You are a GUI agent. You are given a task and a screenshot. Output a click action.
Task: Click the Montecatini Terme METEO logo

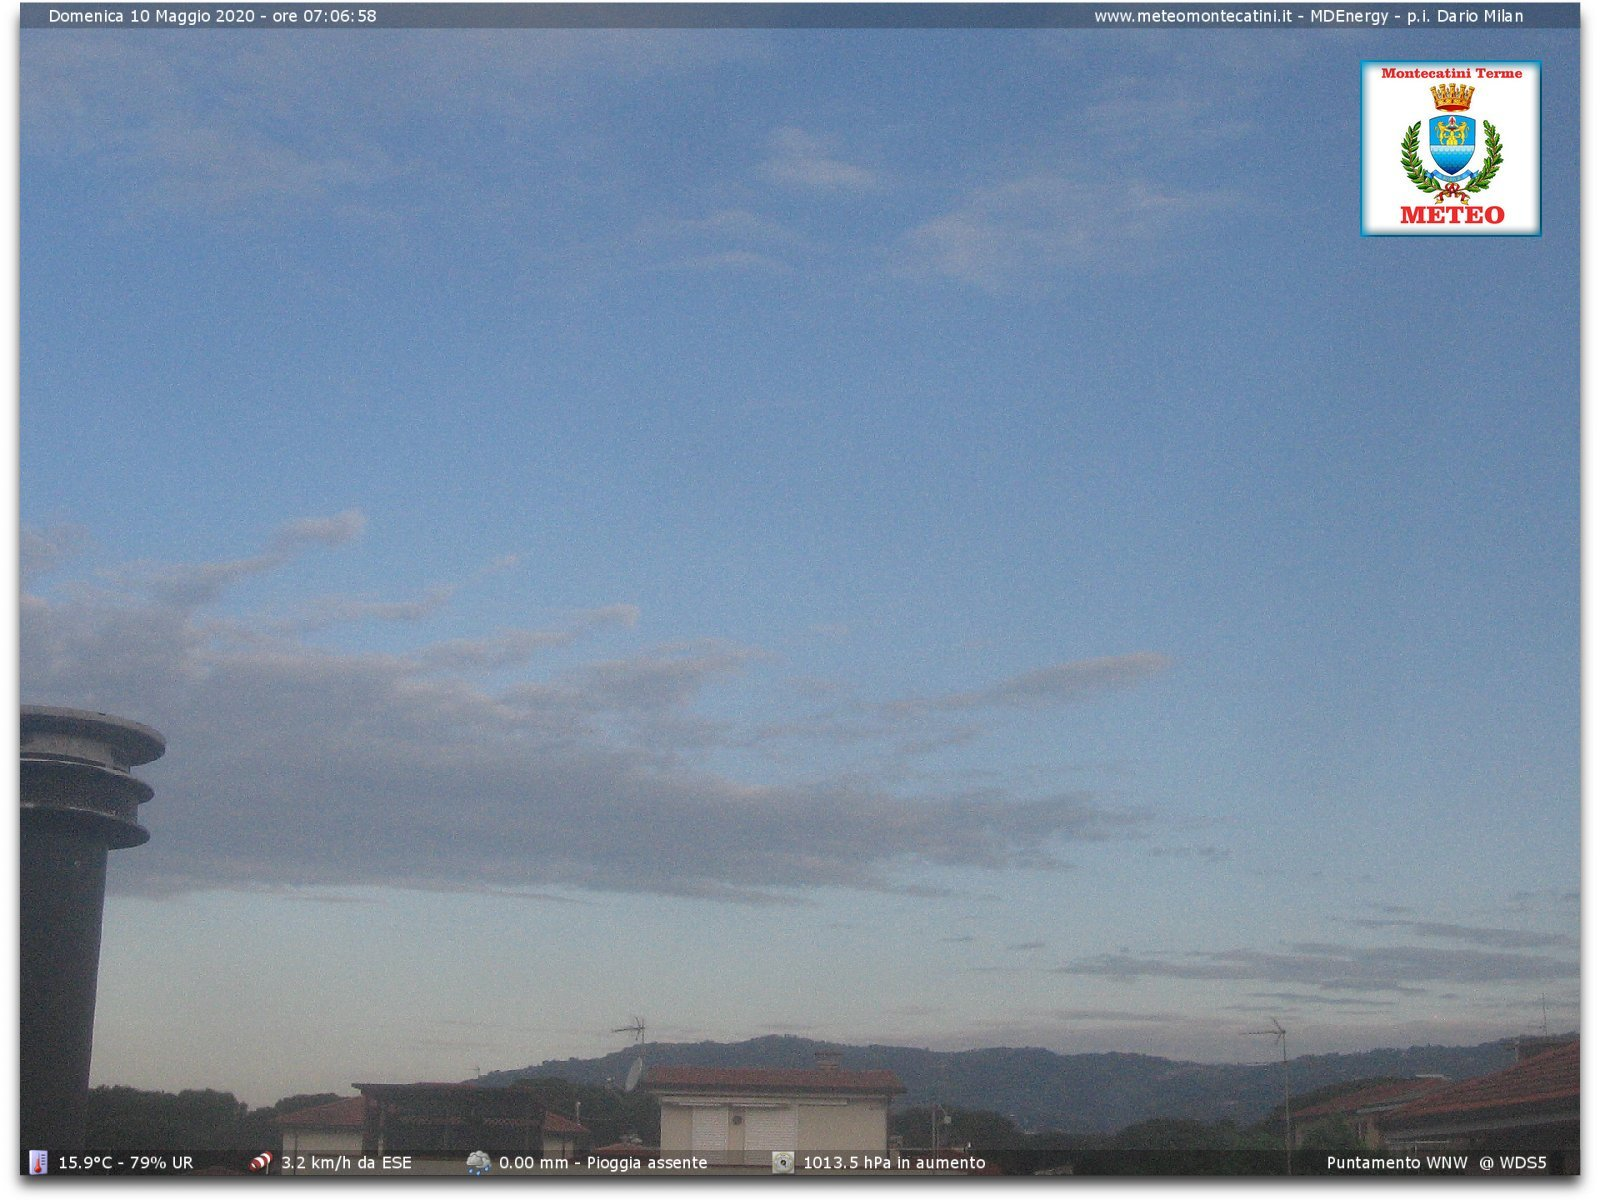[x=1450, y=148]
